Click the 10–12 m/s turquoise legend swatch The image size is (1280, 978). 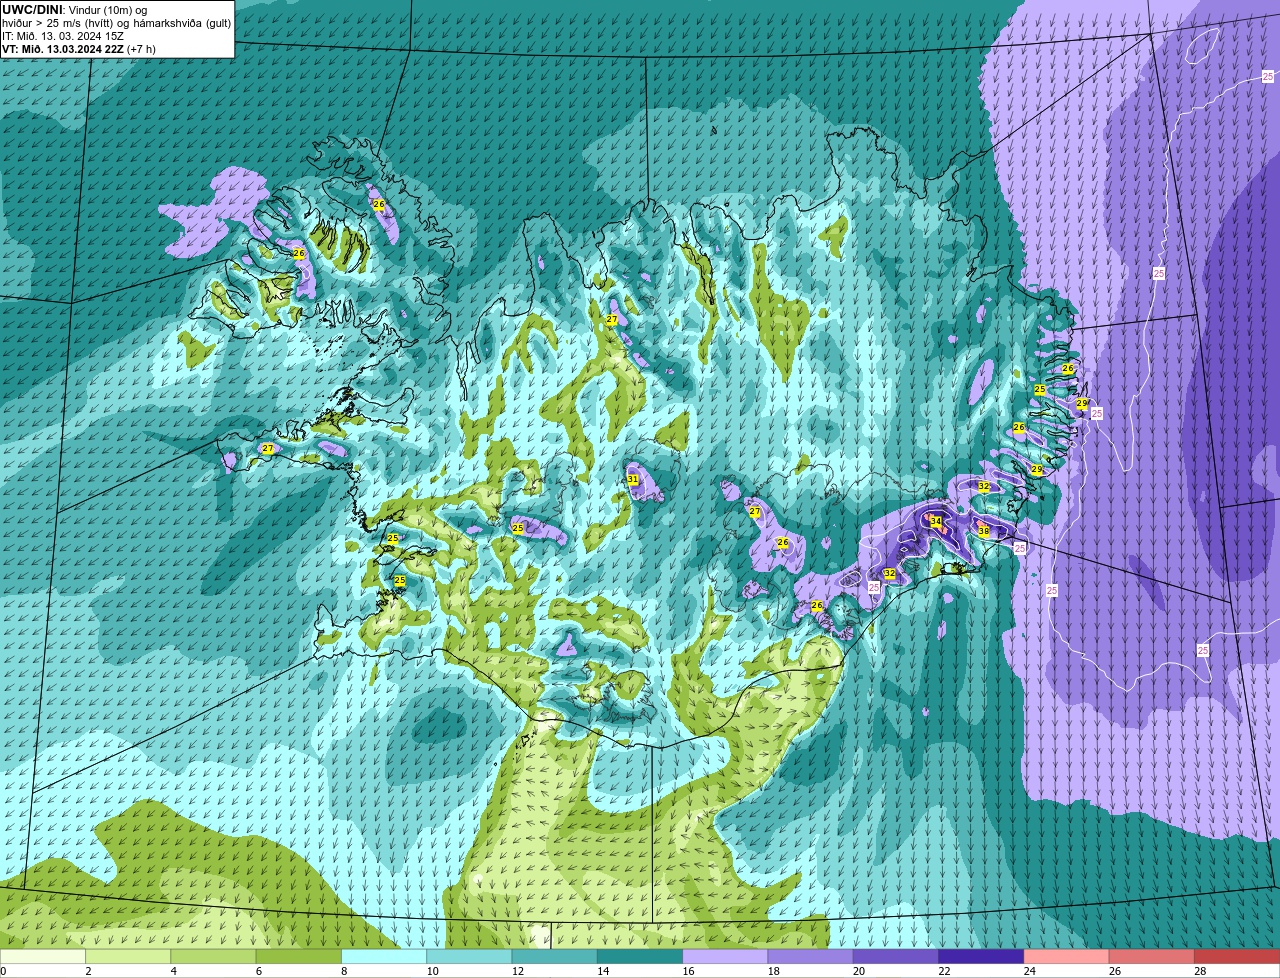(x=470, y=957)
